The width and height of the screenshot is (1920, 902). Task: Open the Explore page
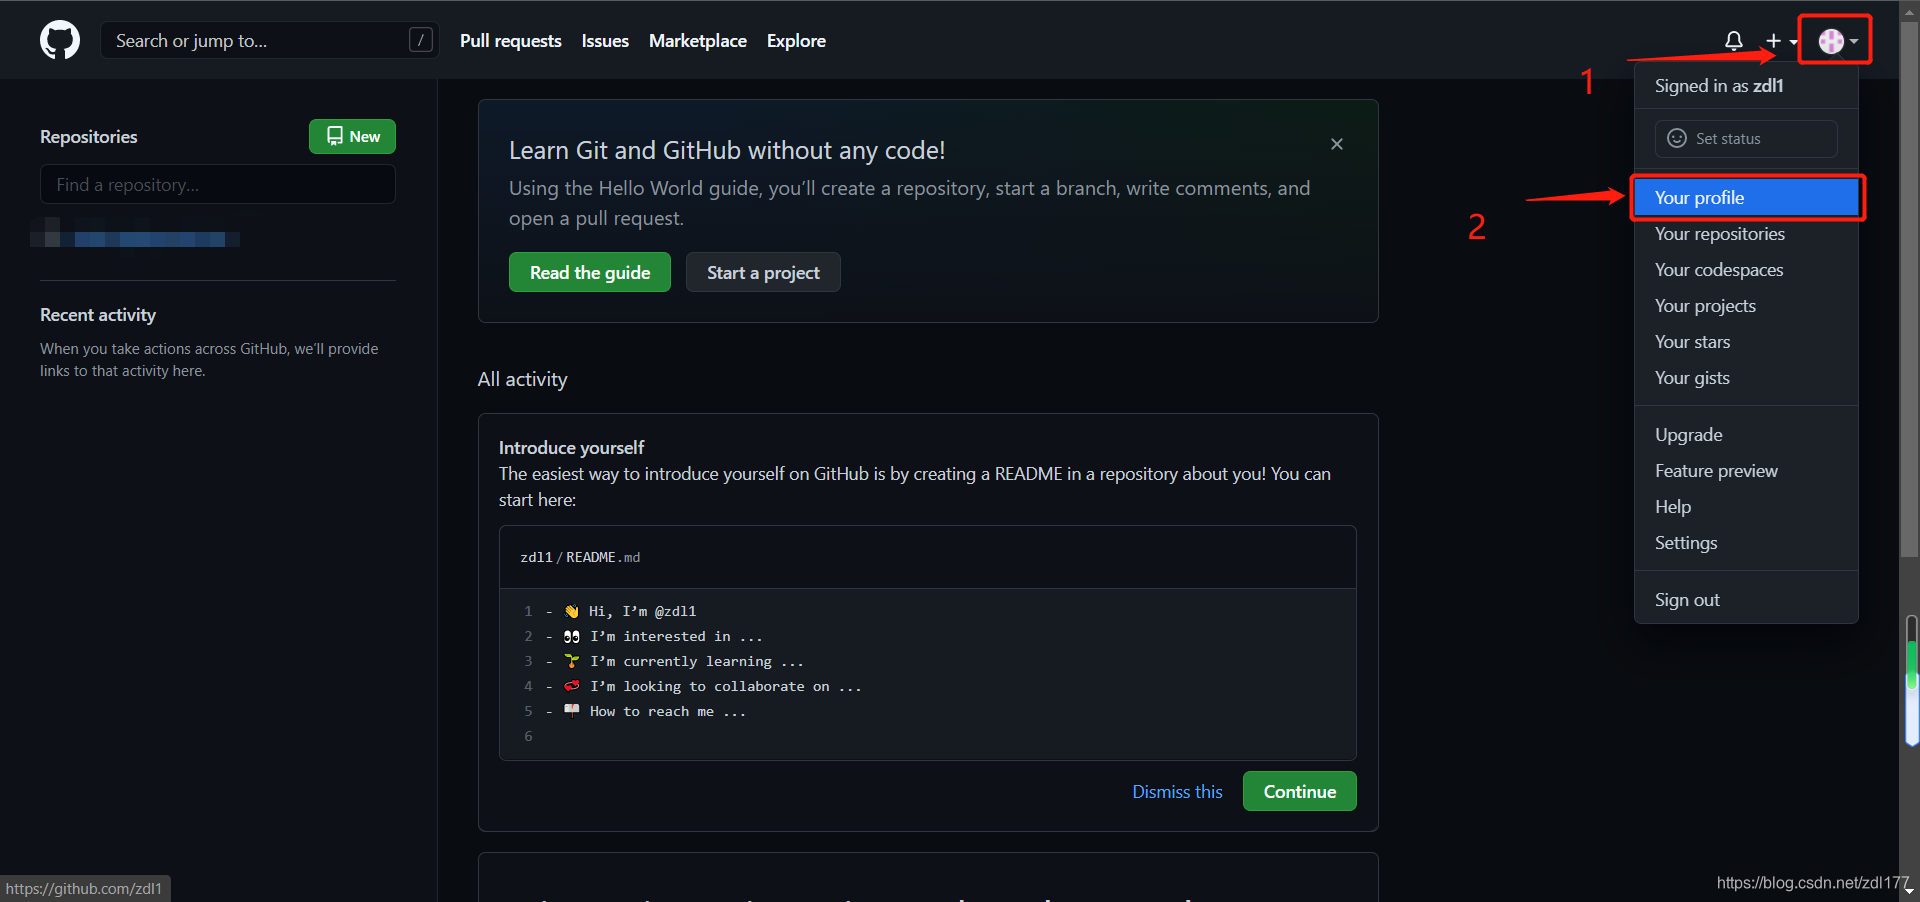pyautogui.click(x=796, y=41)
